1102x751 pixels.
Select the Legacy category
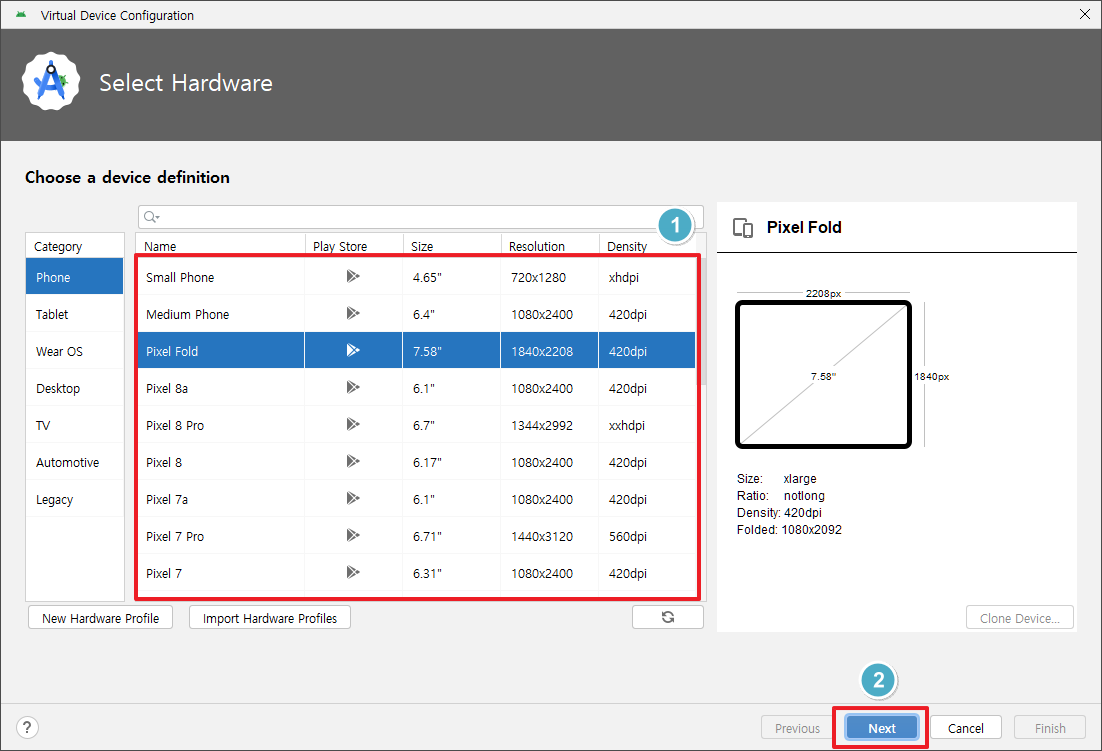point(74,499)
